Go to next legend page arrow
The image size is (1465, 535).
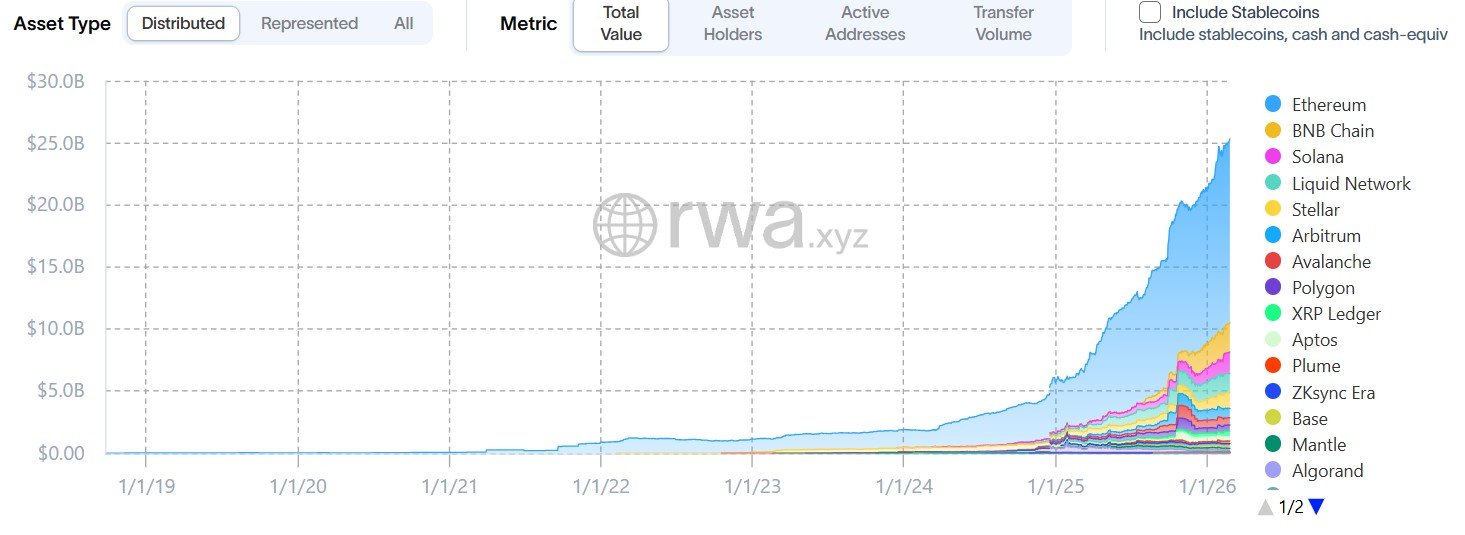1316,507
